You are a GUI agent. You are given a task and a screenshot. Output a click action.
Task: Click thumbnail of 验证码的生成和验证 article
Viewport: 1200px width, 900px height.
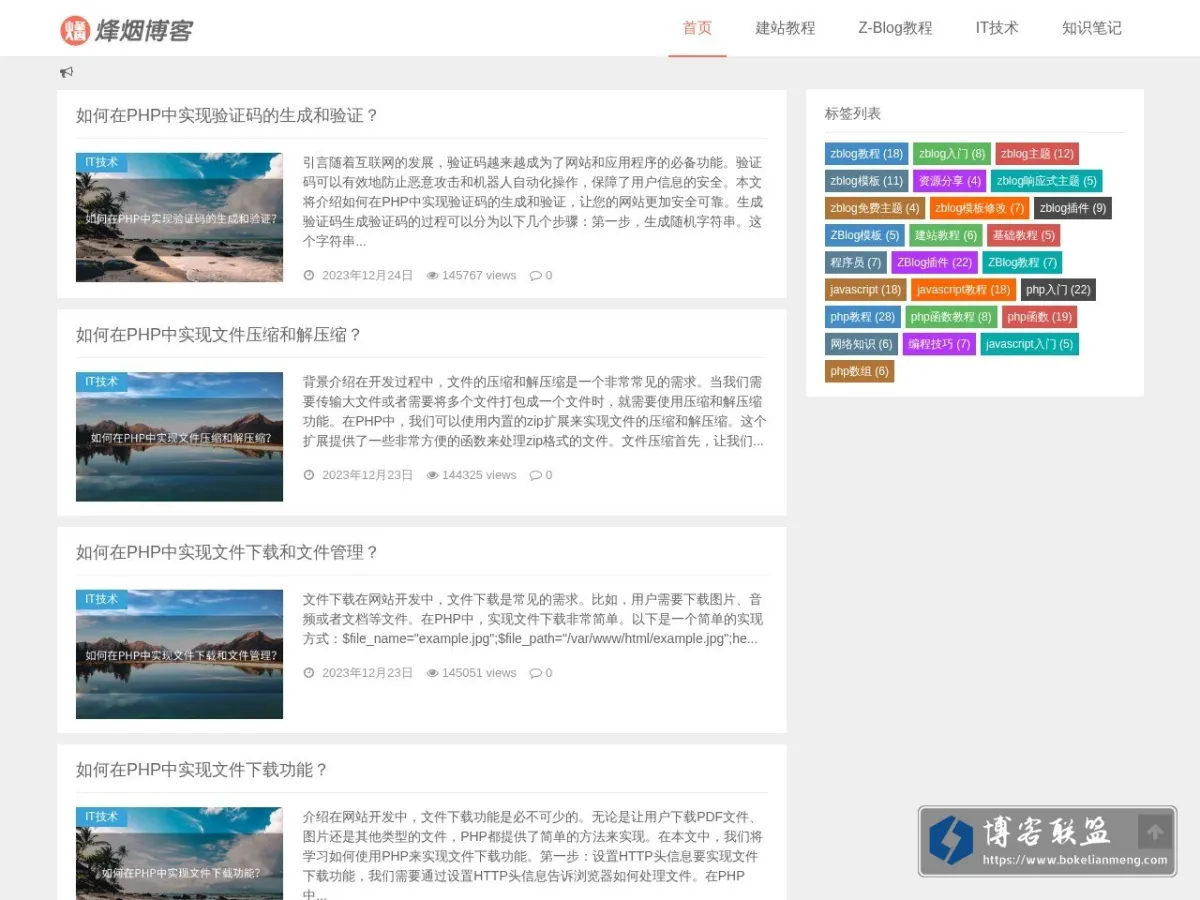tap(179, 217)
